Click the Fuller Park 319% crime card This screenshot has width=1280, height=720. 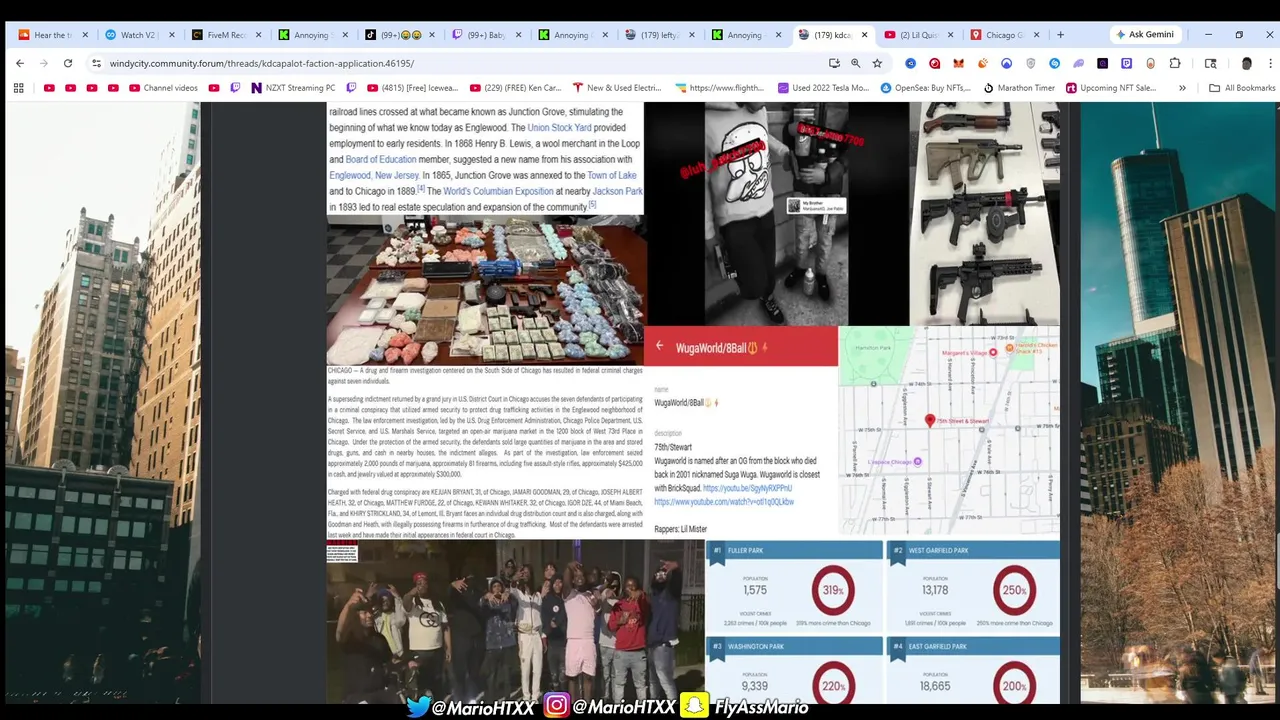794,587
